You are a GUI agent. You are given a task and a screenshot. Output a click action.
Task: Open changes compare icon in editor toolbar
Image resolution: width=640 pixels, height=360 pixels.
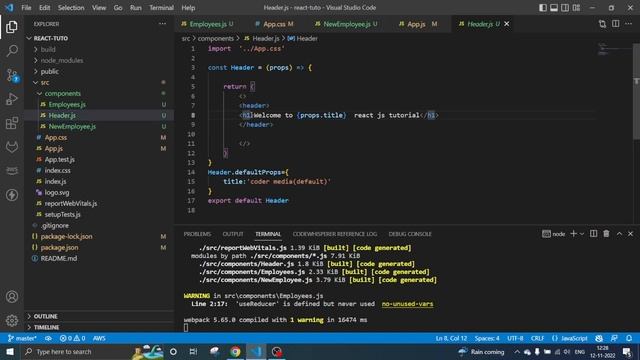[602, 24]
